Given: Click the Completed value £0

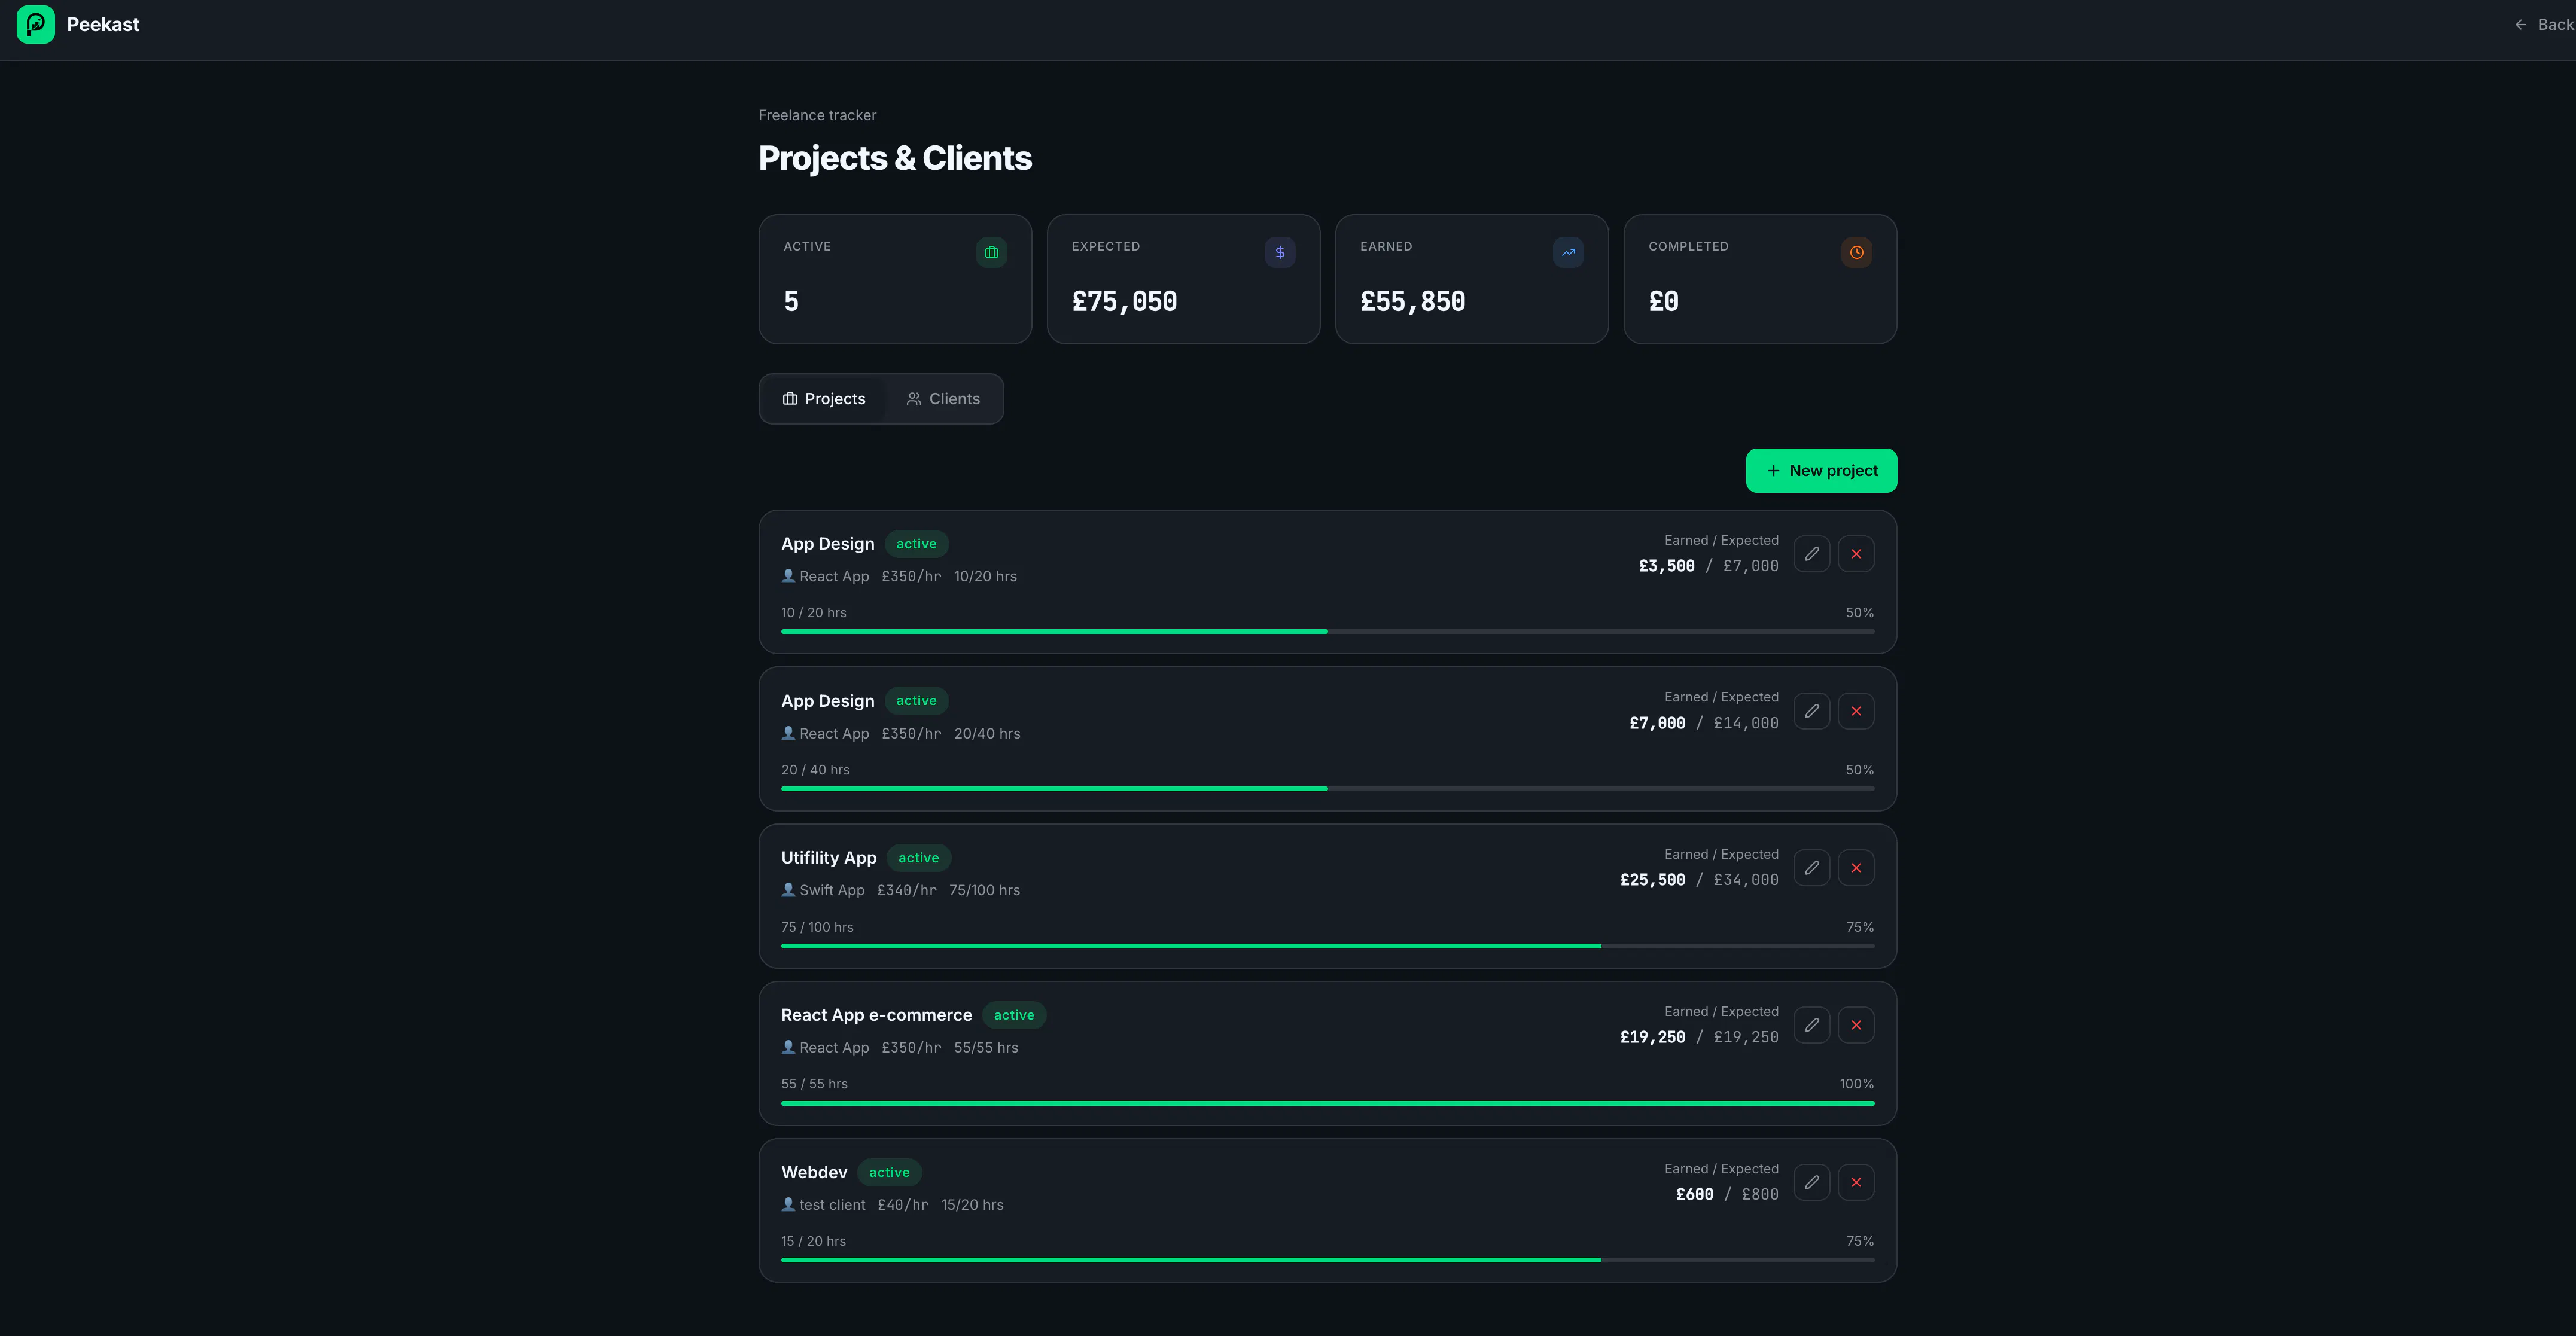Looking at the screenshot, I should [1663, 301].
